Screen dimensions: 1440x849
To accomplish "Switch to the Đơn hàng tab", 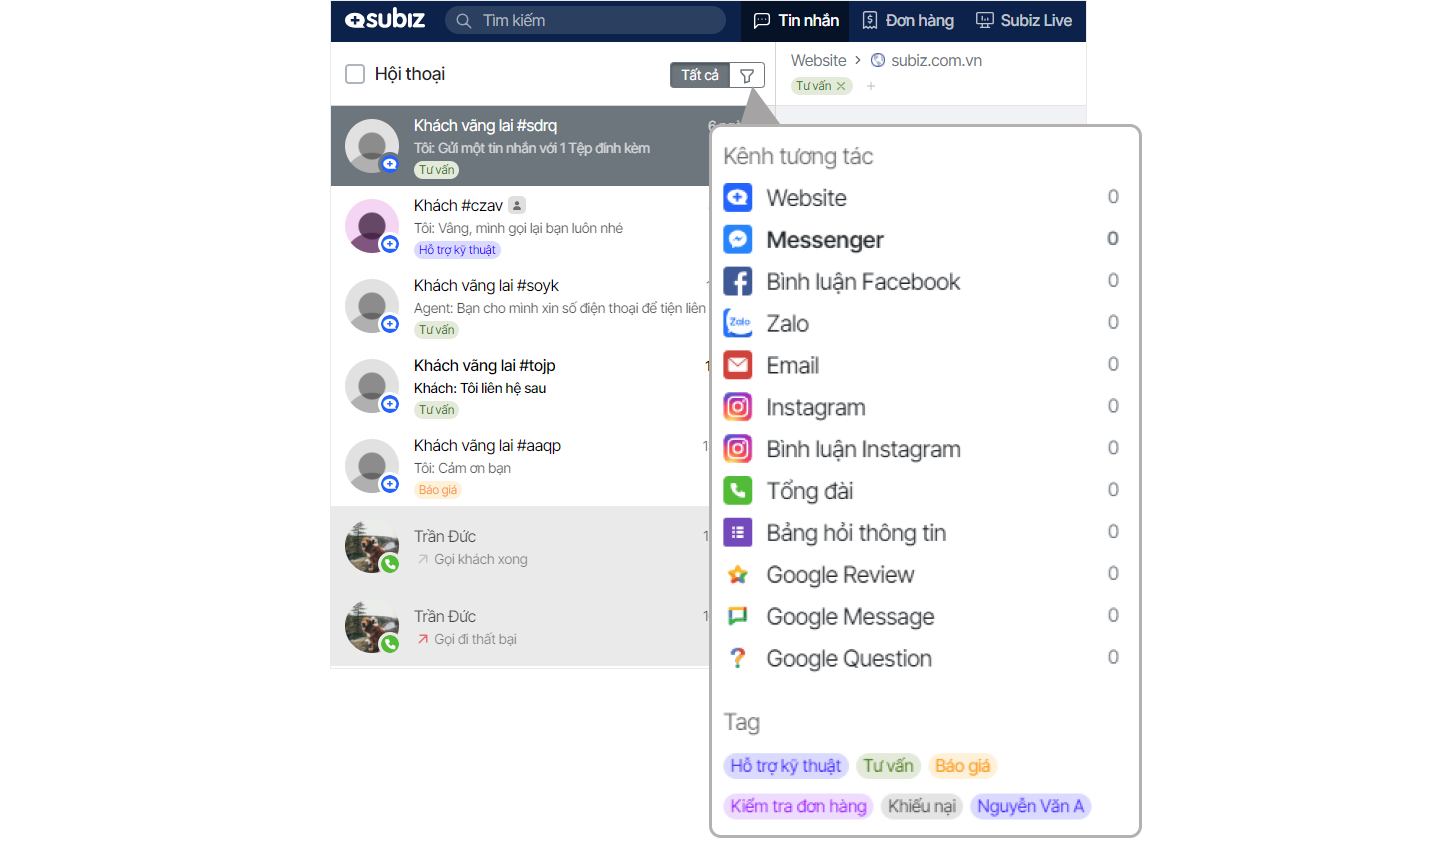I will (x=908, y=20).
